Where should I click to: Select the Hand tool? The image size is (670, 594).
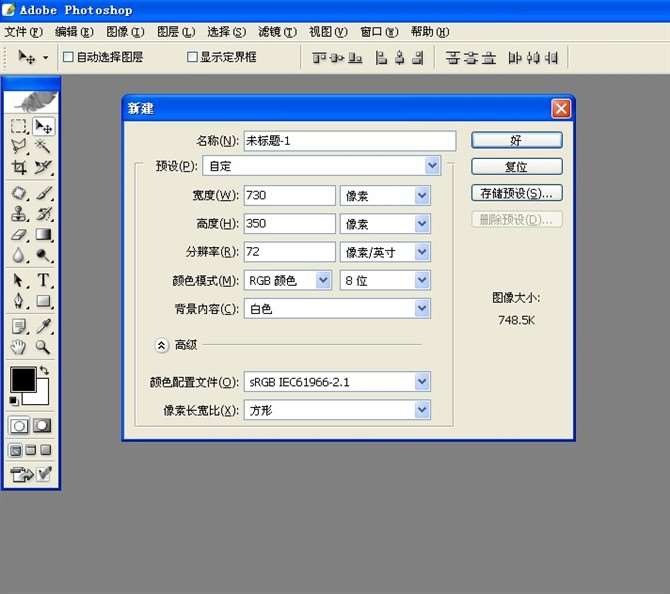pos(18,347)
